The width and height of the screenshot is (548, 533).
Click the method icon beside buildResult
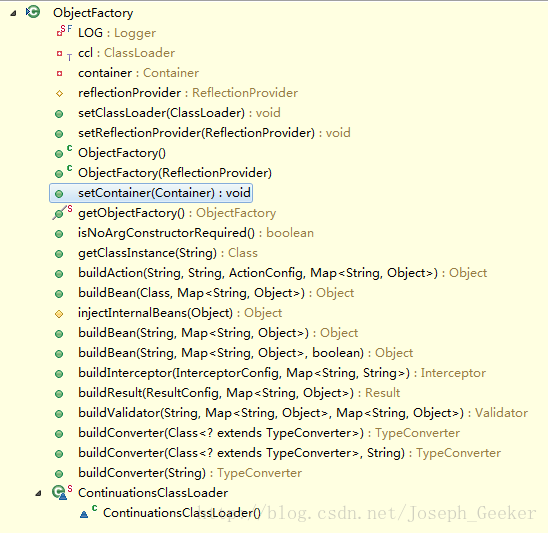[x=59, y=394]
